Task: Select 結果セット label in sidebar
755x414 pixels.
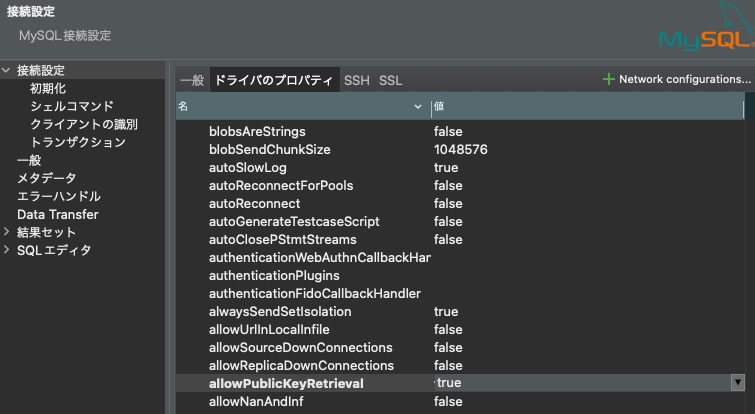Action: 46,232
